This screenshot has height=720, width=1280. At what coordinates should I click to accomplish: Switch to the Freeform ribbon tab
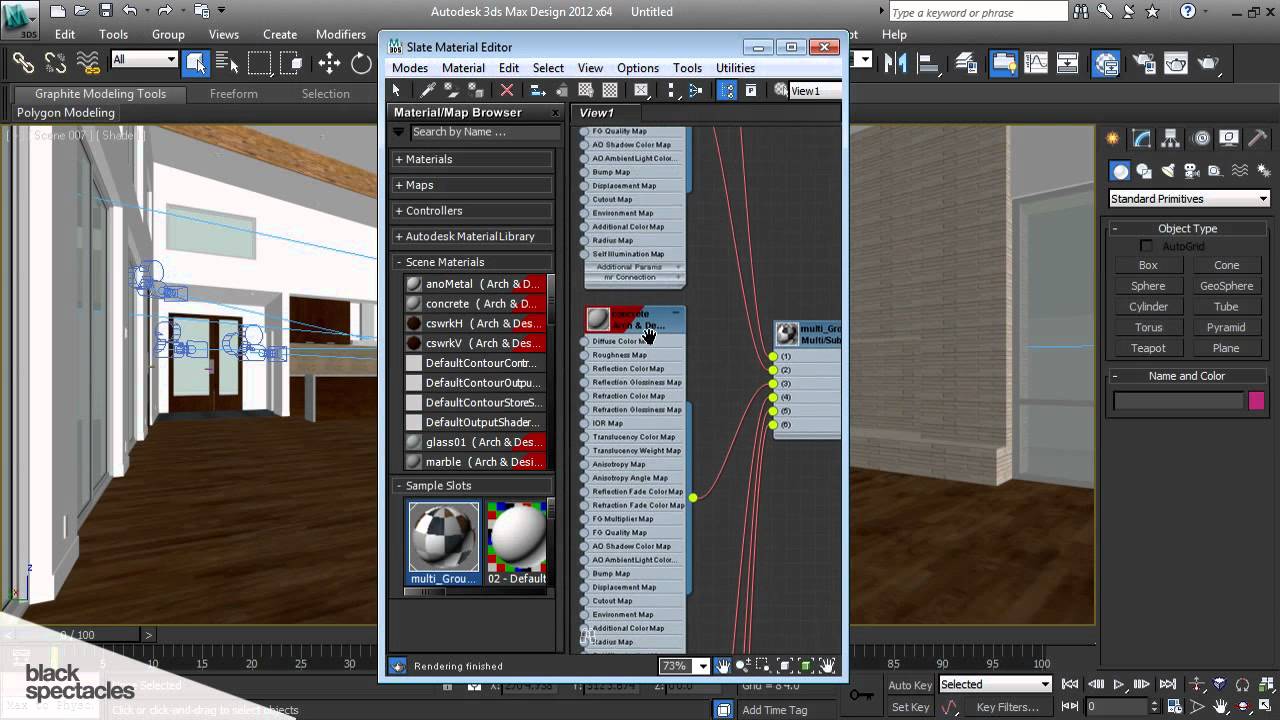(234, 94)
